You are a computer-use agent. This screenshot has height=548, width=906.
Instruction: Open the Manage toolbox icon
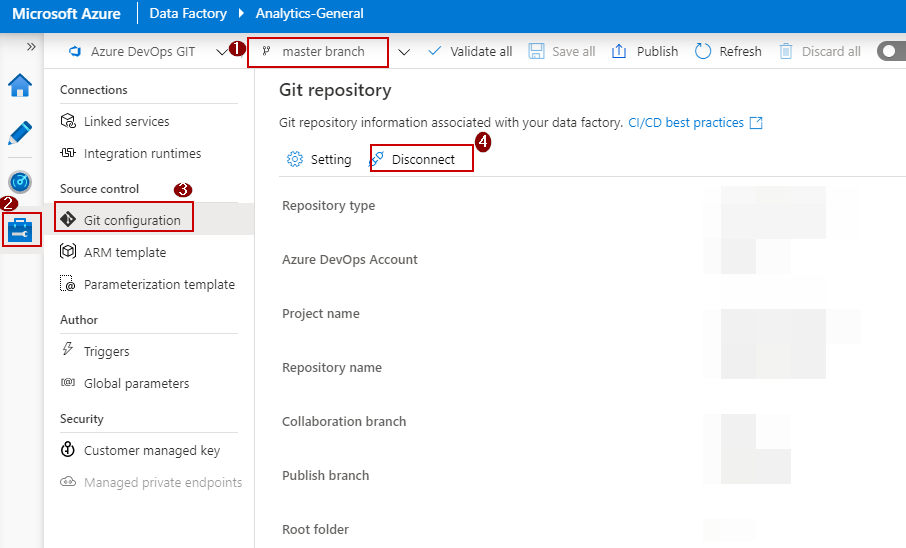pyautogui.click(x=21, y=230)
